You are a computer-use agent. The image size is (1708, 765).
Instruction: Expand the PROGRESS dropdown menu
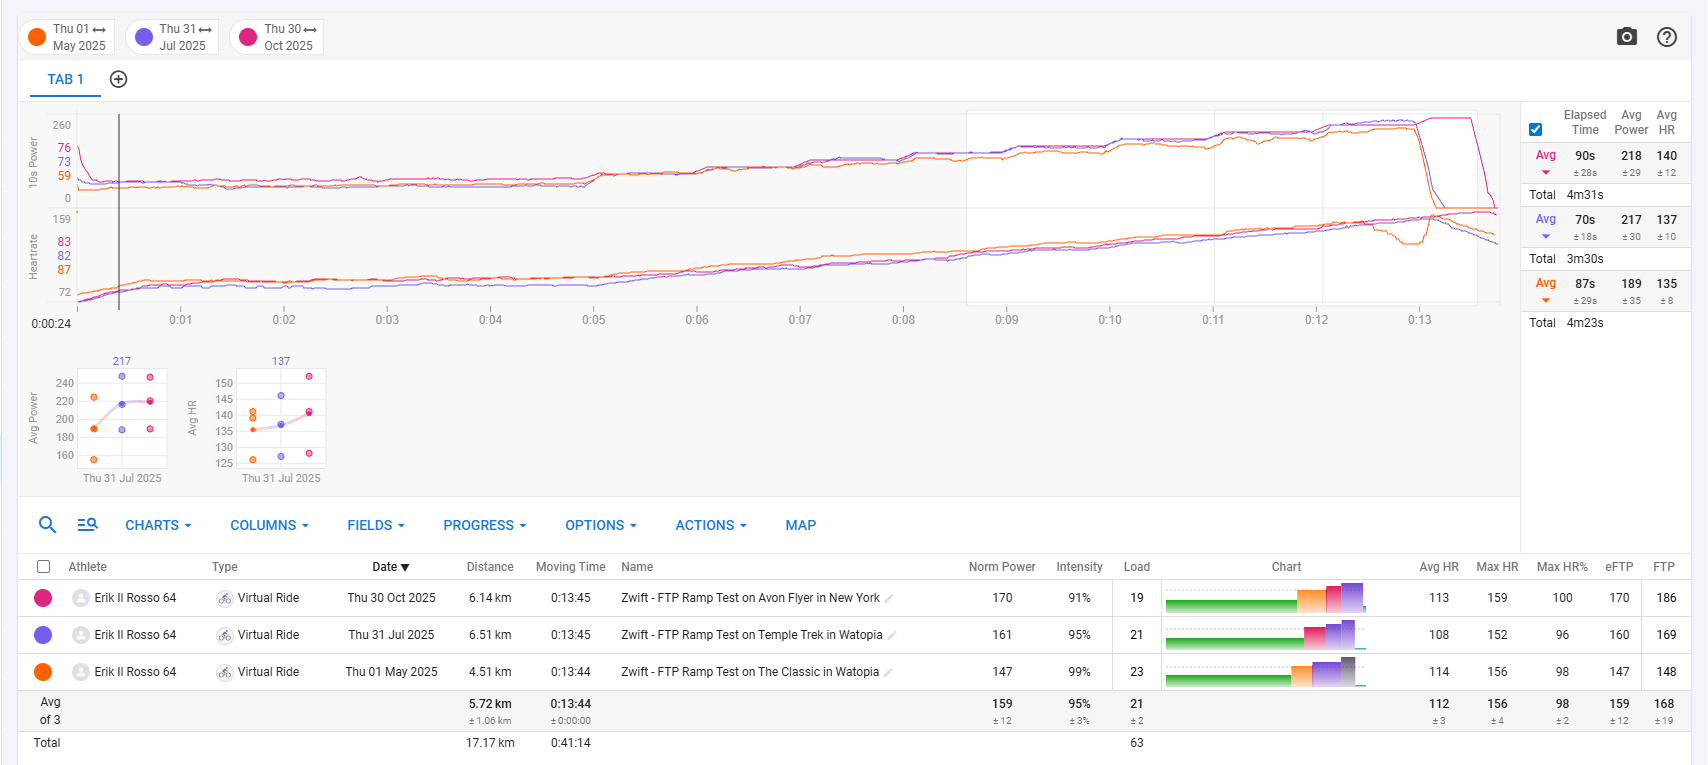click(484, 525)
